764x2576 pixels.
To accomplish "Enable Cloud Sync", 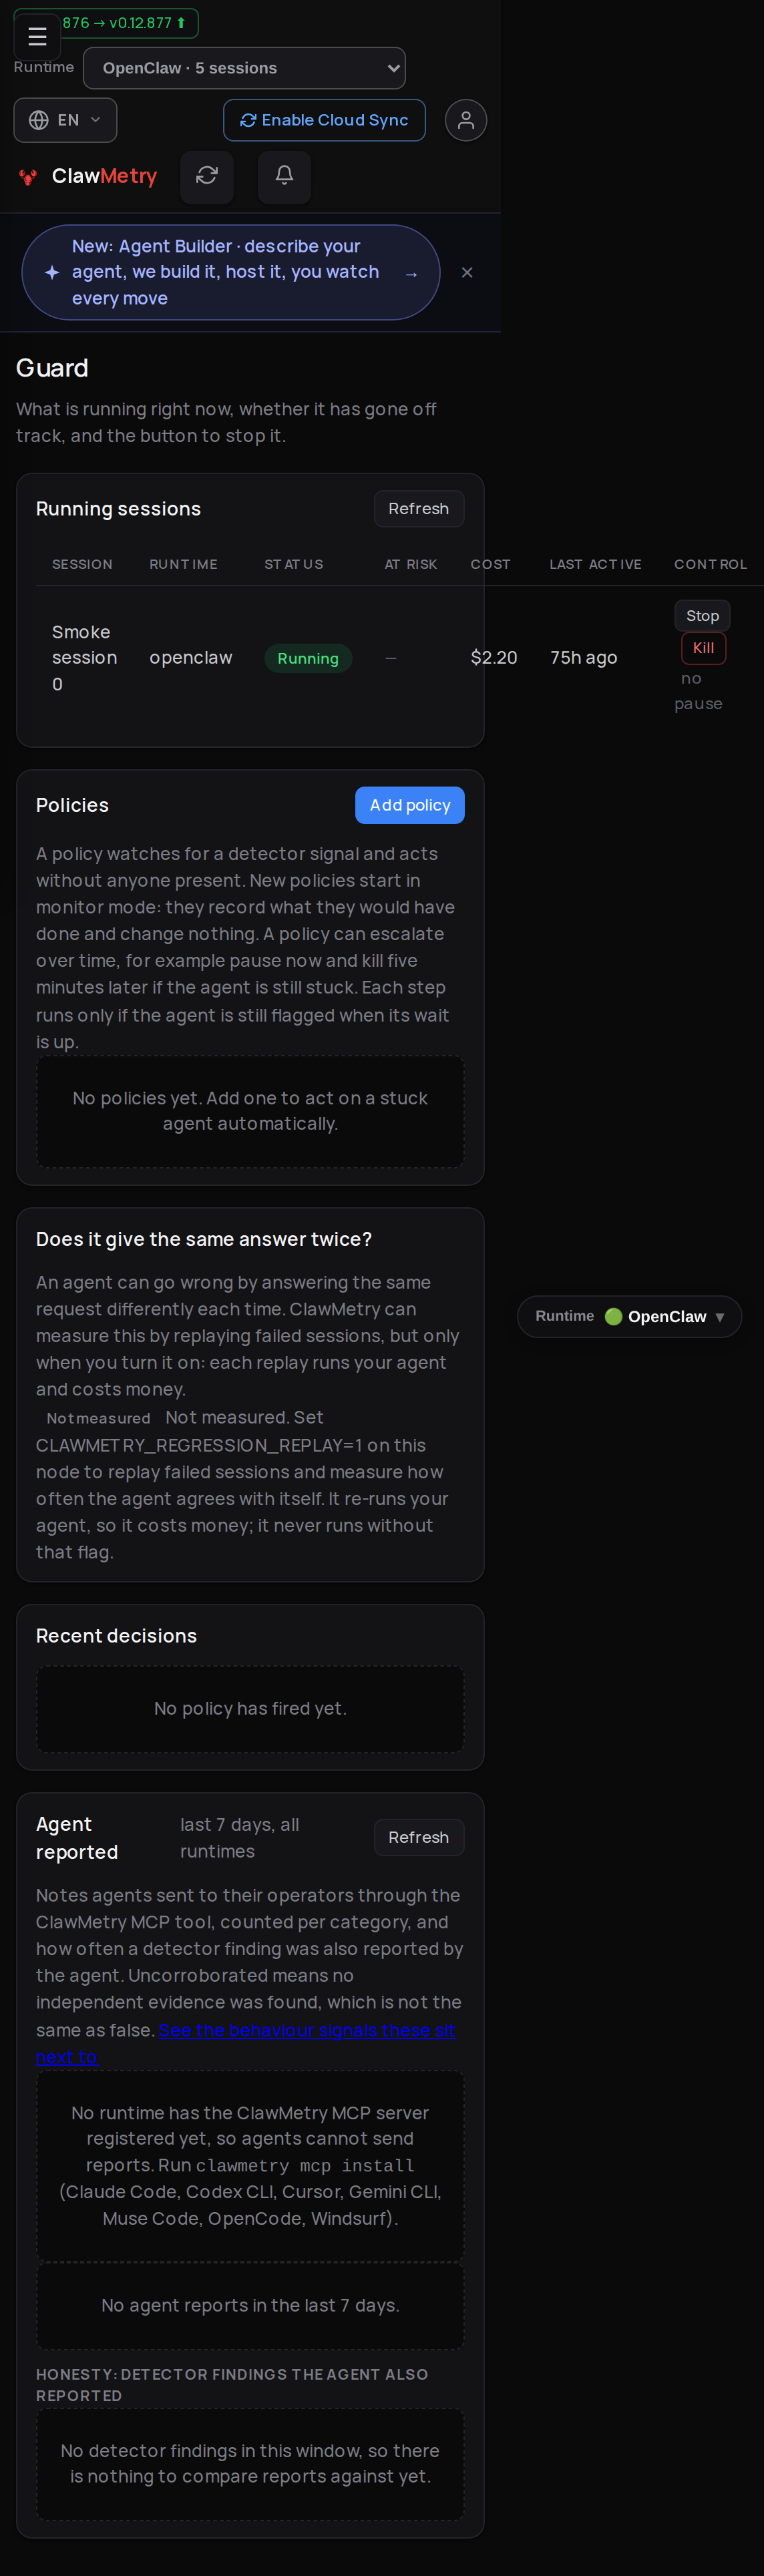I will click(x=324, y=120).
